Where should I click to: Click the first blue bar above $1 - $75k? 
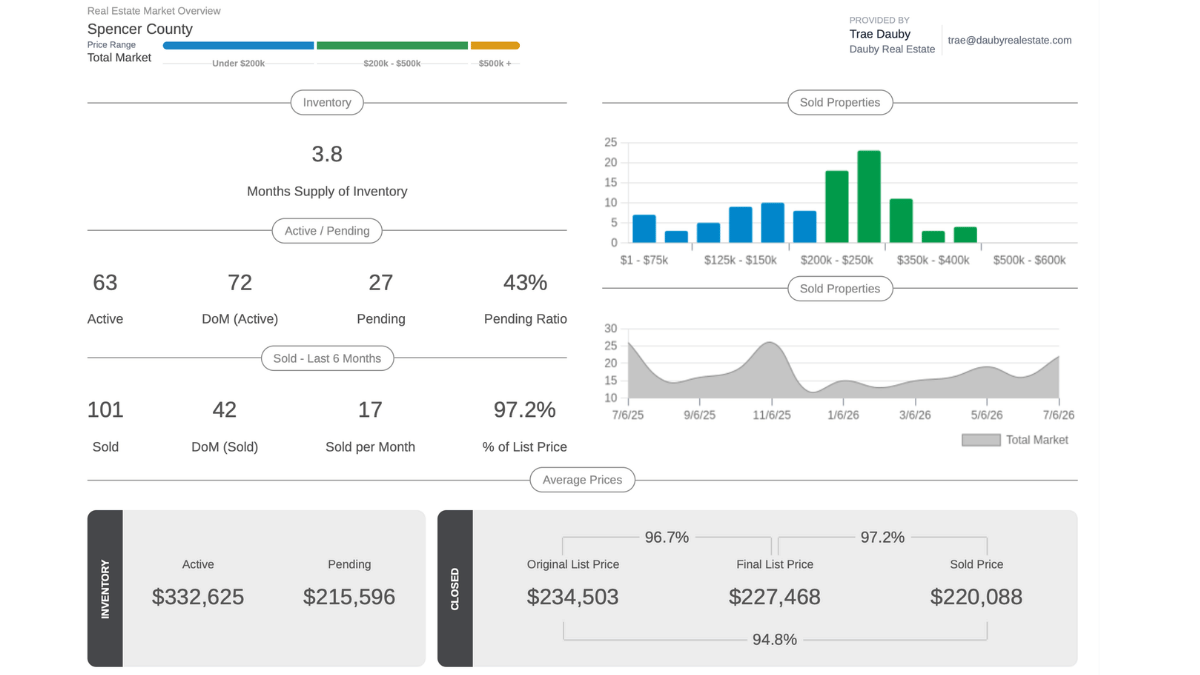coord(644,229)
